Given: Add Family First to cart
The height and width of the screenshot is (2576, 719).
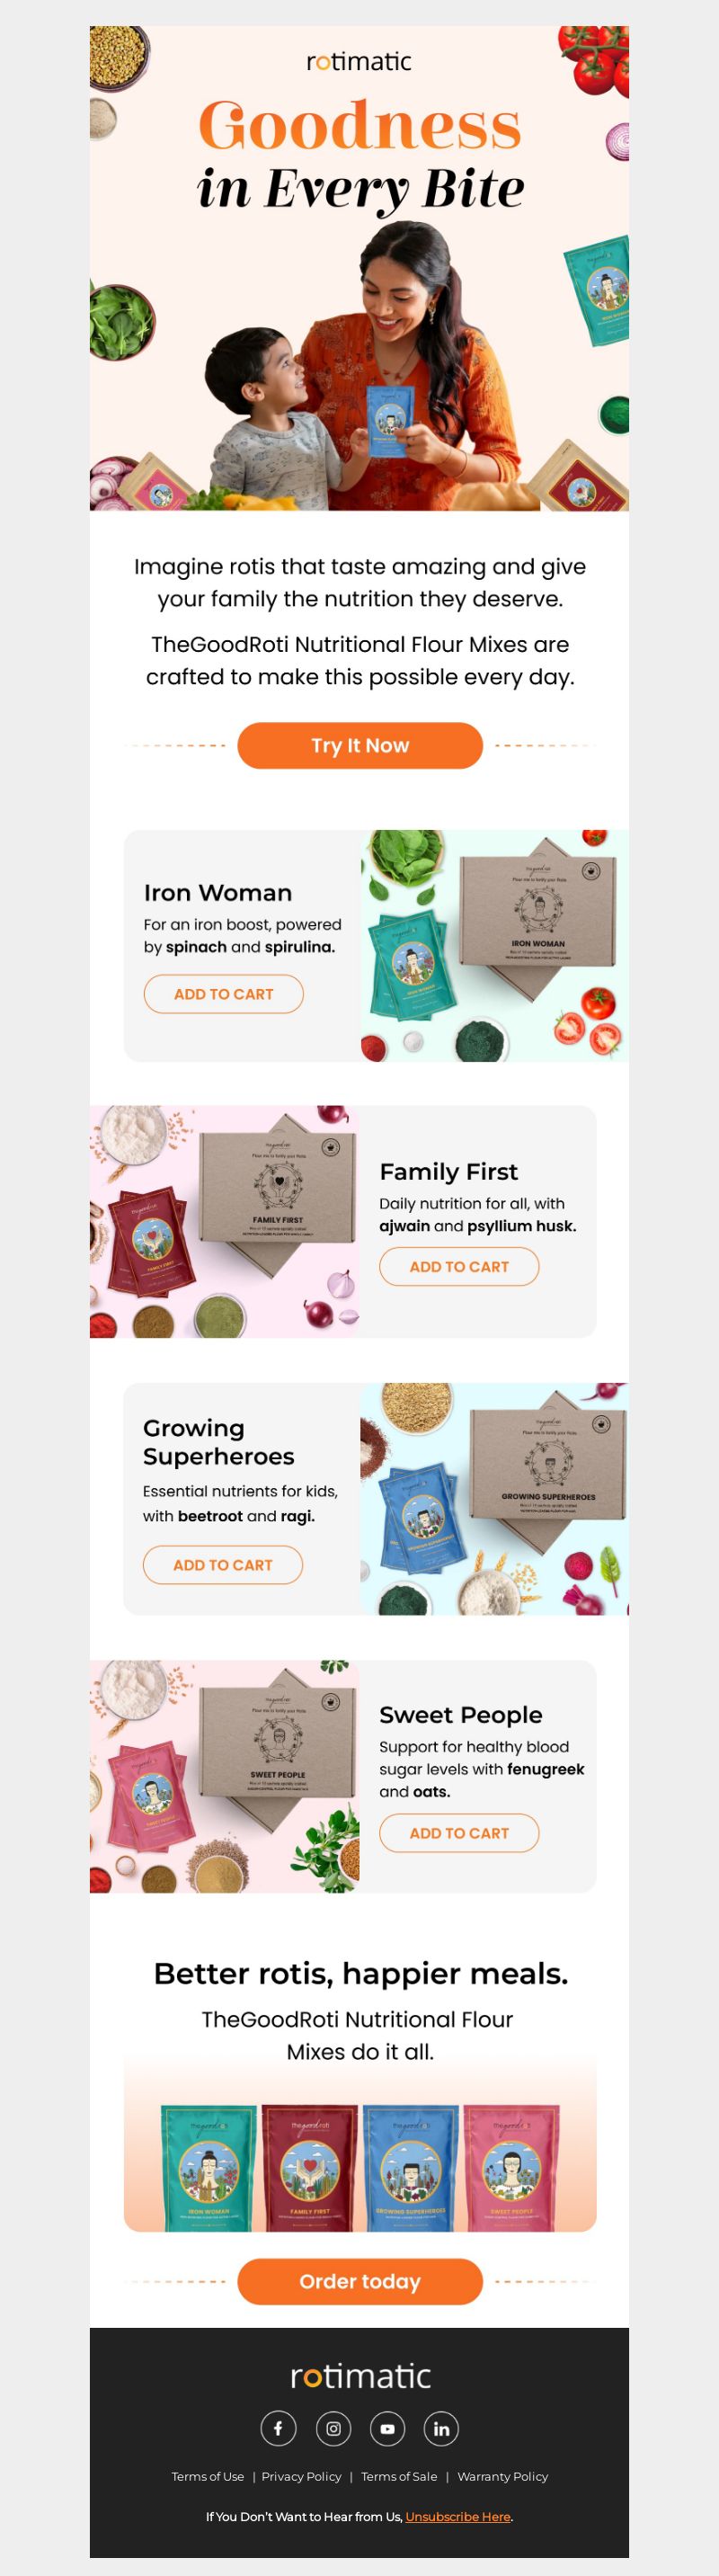Looking at the screenshot, I should coord(459,1266).
